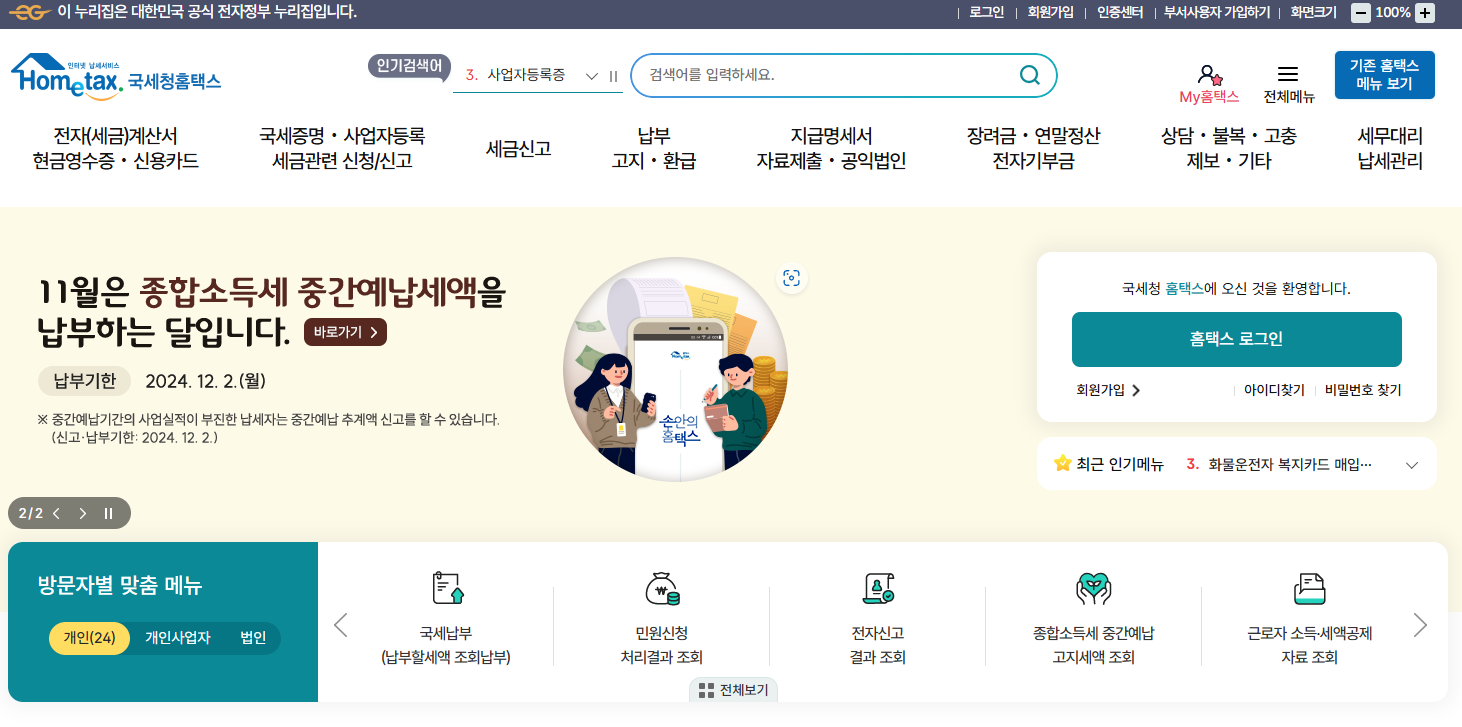Image resolution: width=1462 pixels, height=727 pixels.
Task: Go to next banner slide
Action: 83,513
